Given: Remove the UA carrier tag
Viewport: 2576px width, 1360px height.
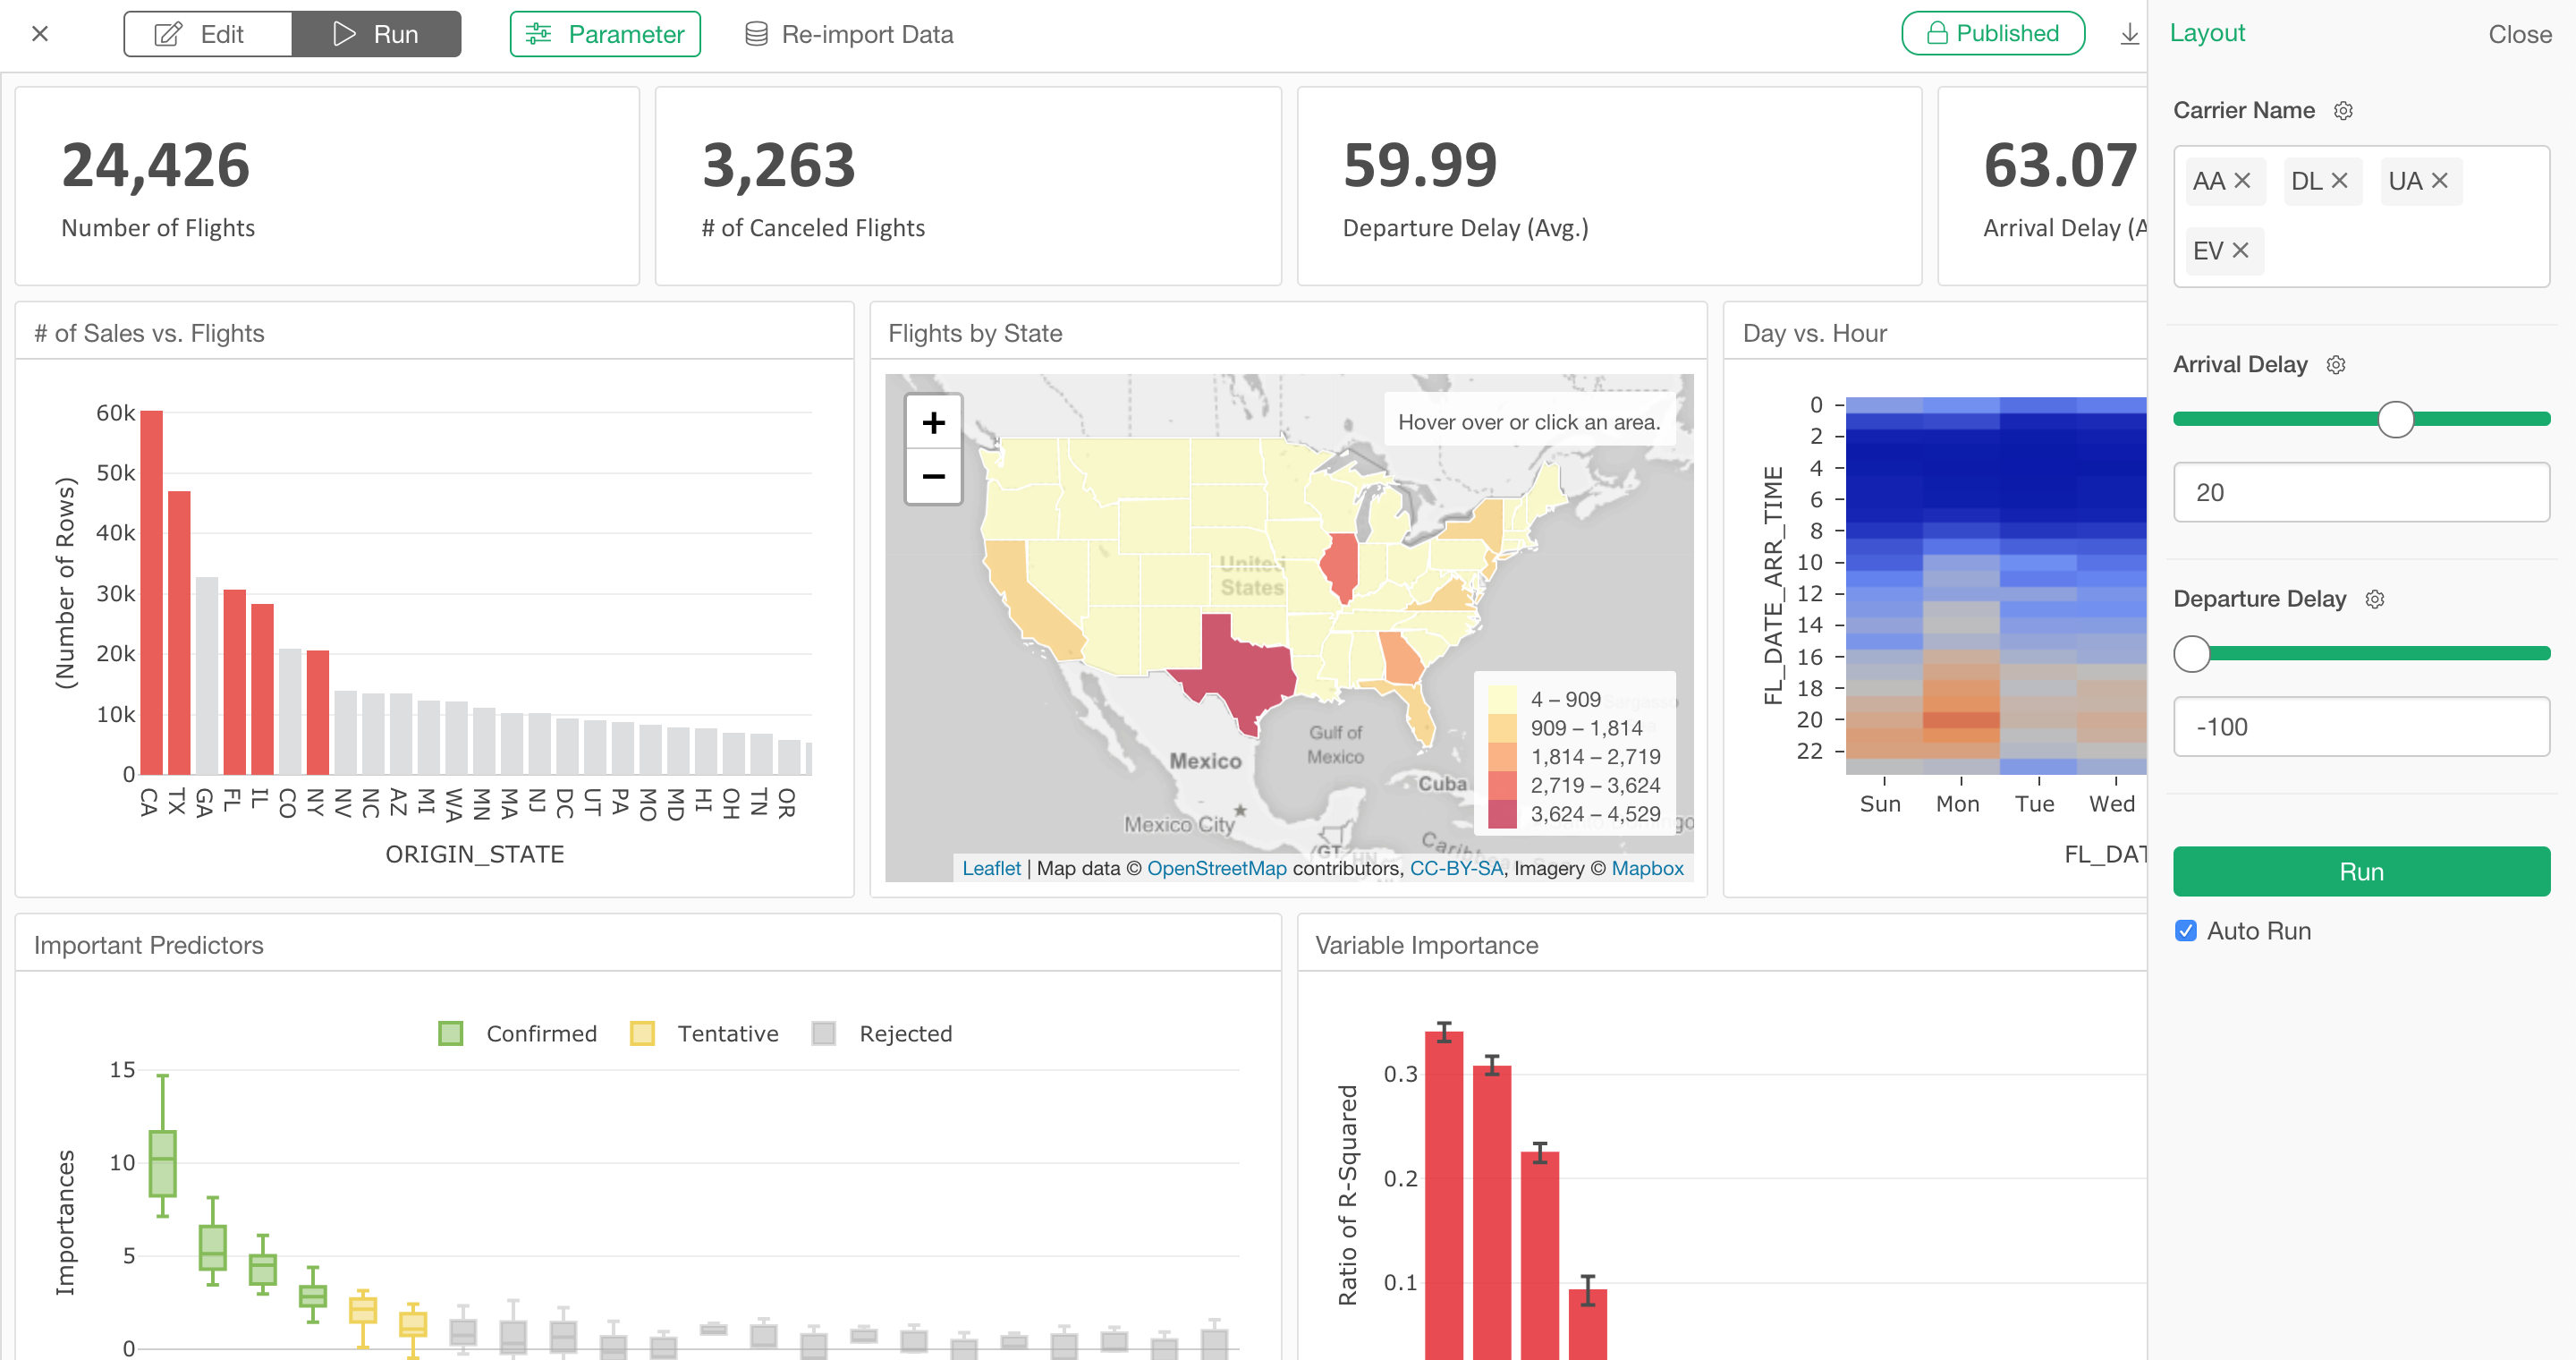Looking at the screenshot, I should 2439,181.
